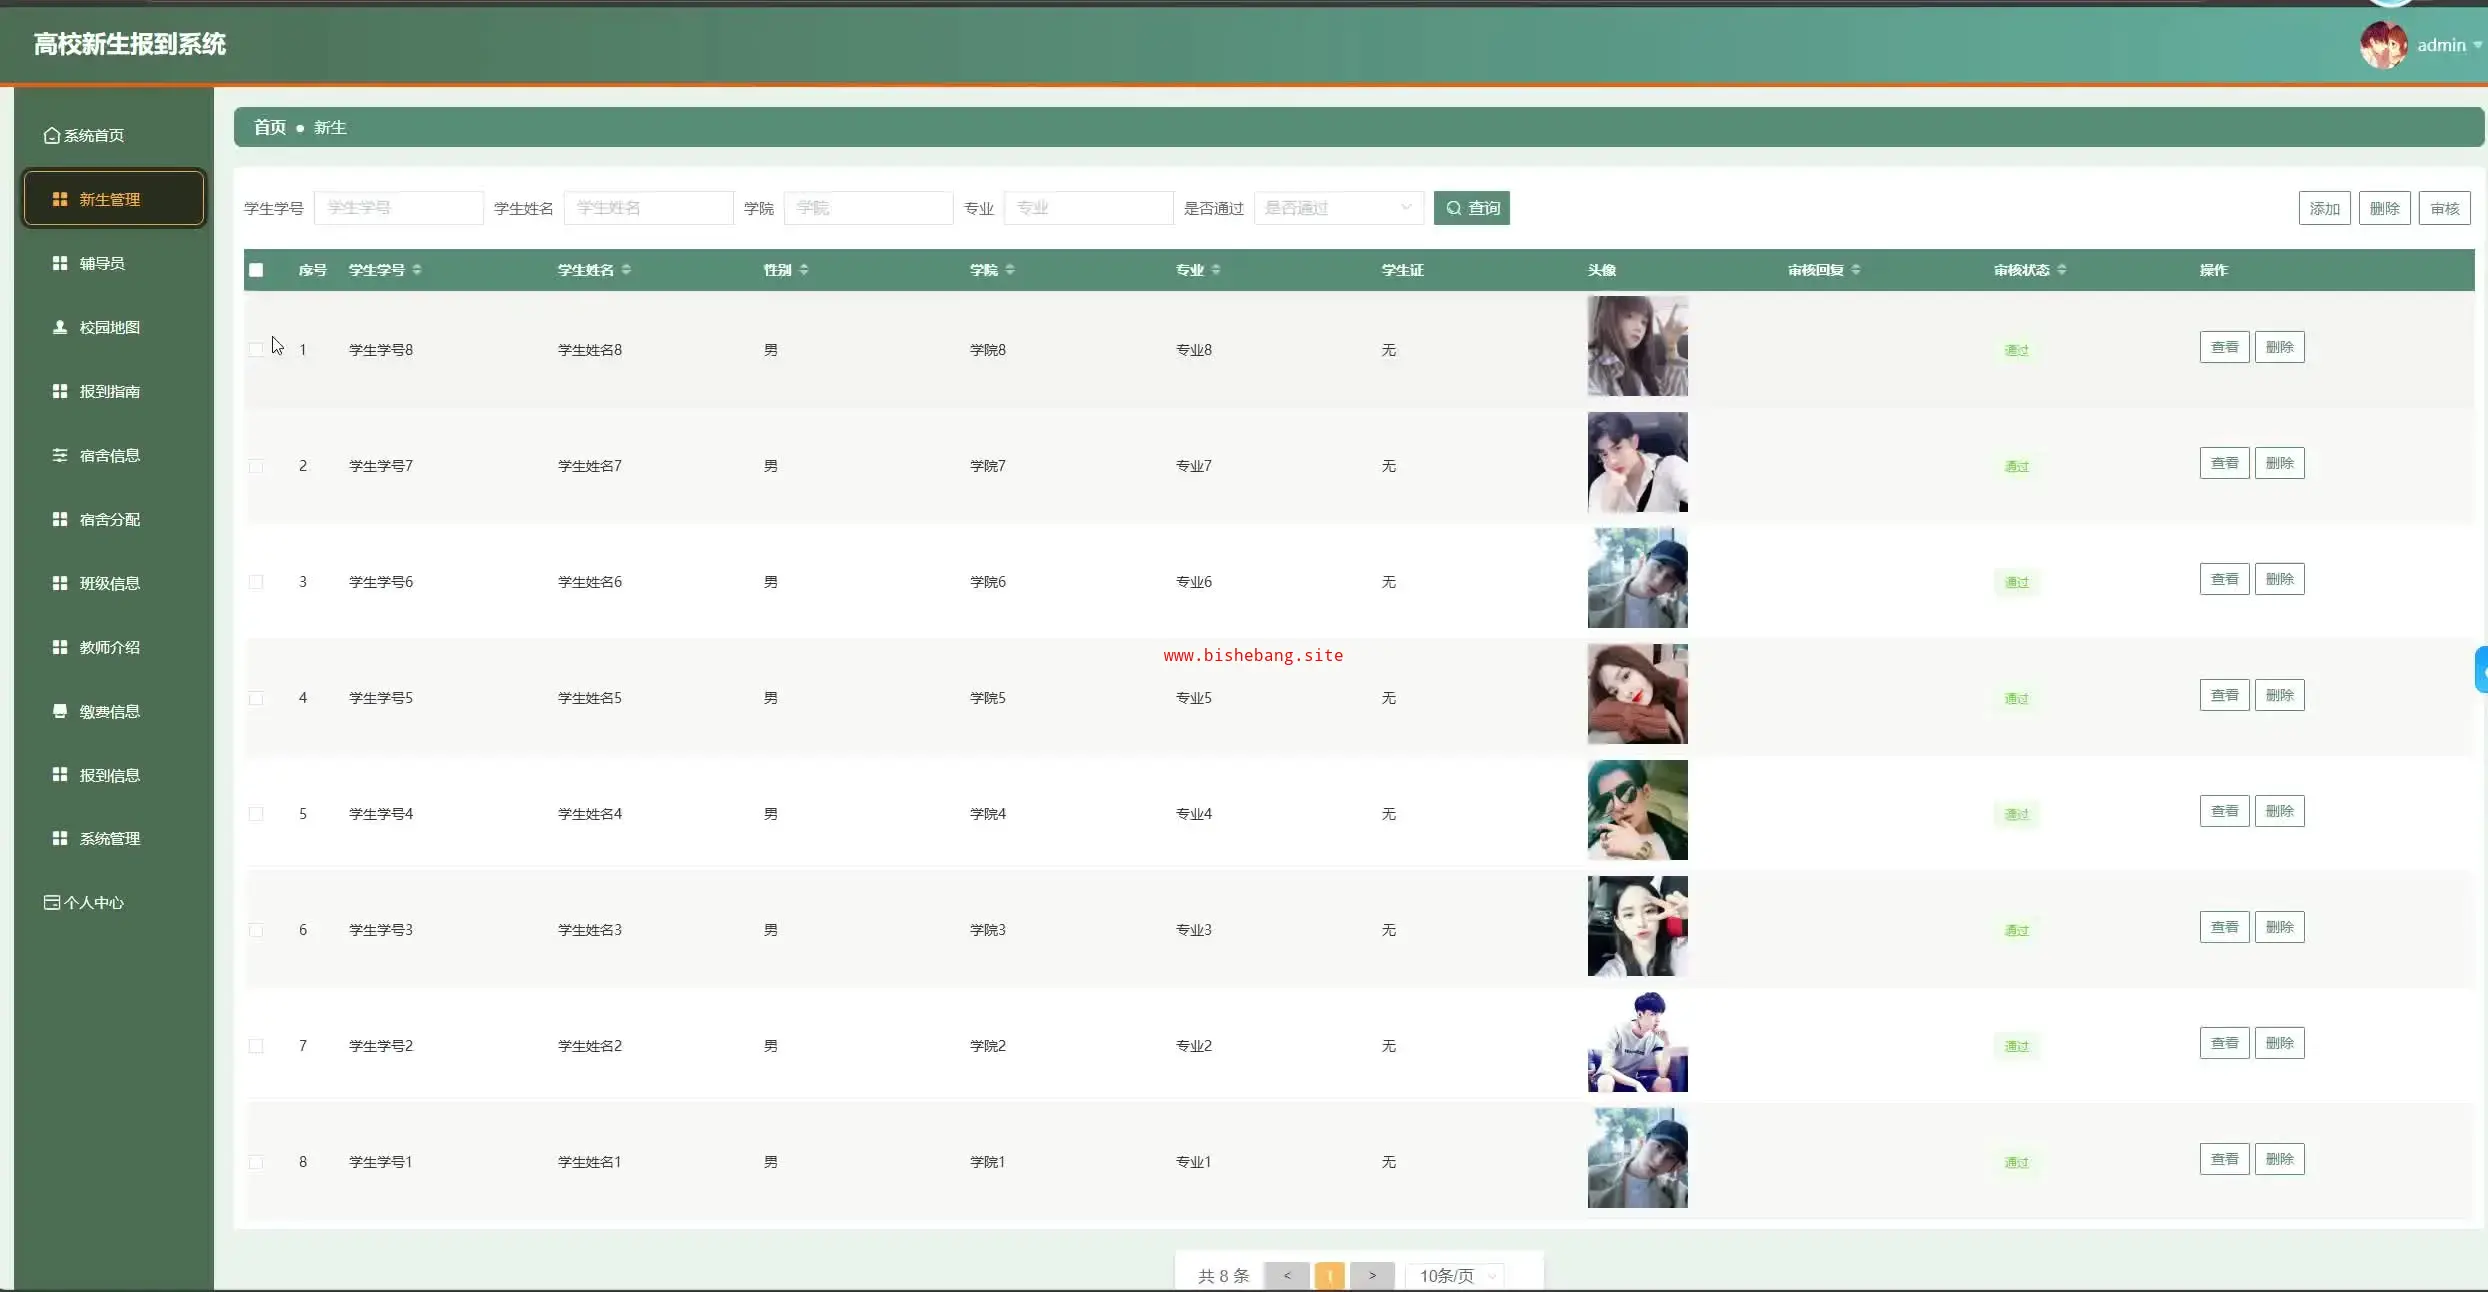
Task: Click the grid icon next to 辅导员
Action: [60, 263]
